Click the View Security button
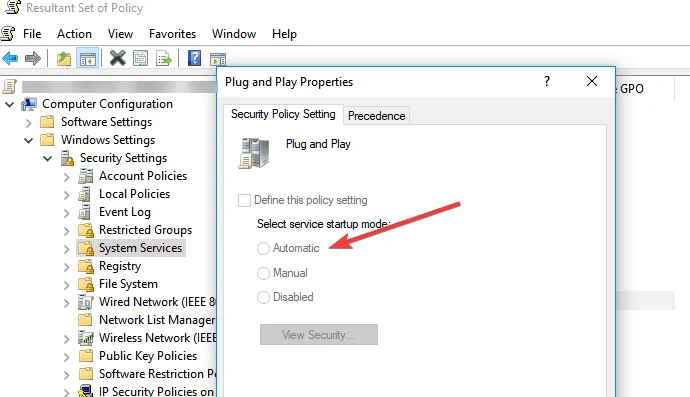Screen dimensions: 690x397 319,335
